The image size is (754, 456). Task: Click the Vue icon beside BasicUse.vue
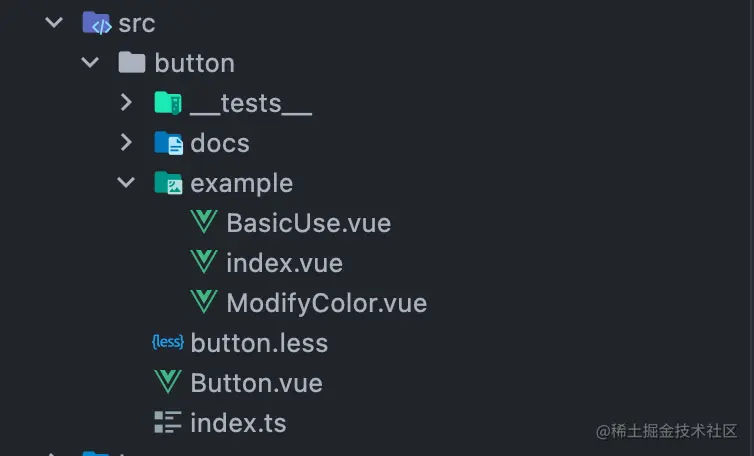[x=204, y=222]
